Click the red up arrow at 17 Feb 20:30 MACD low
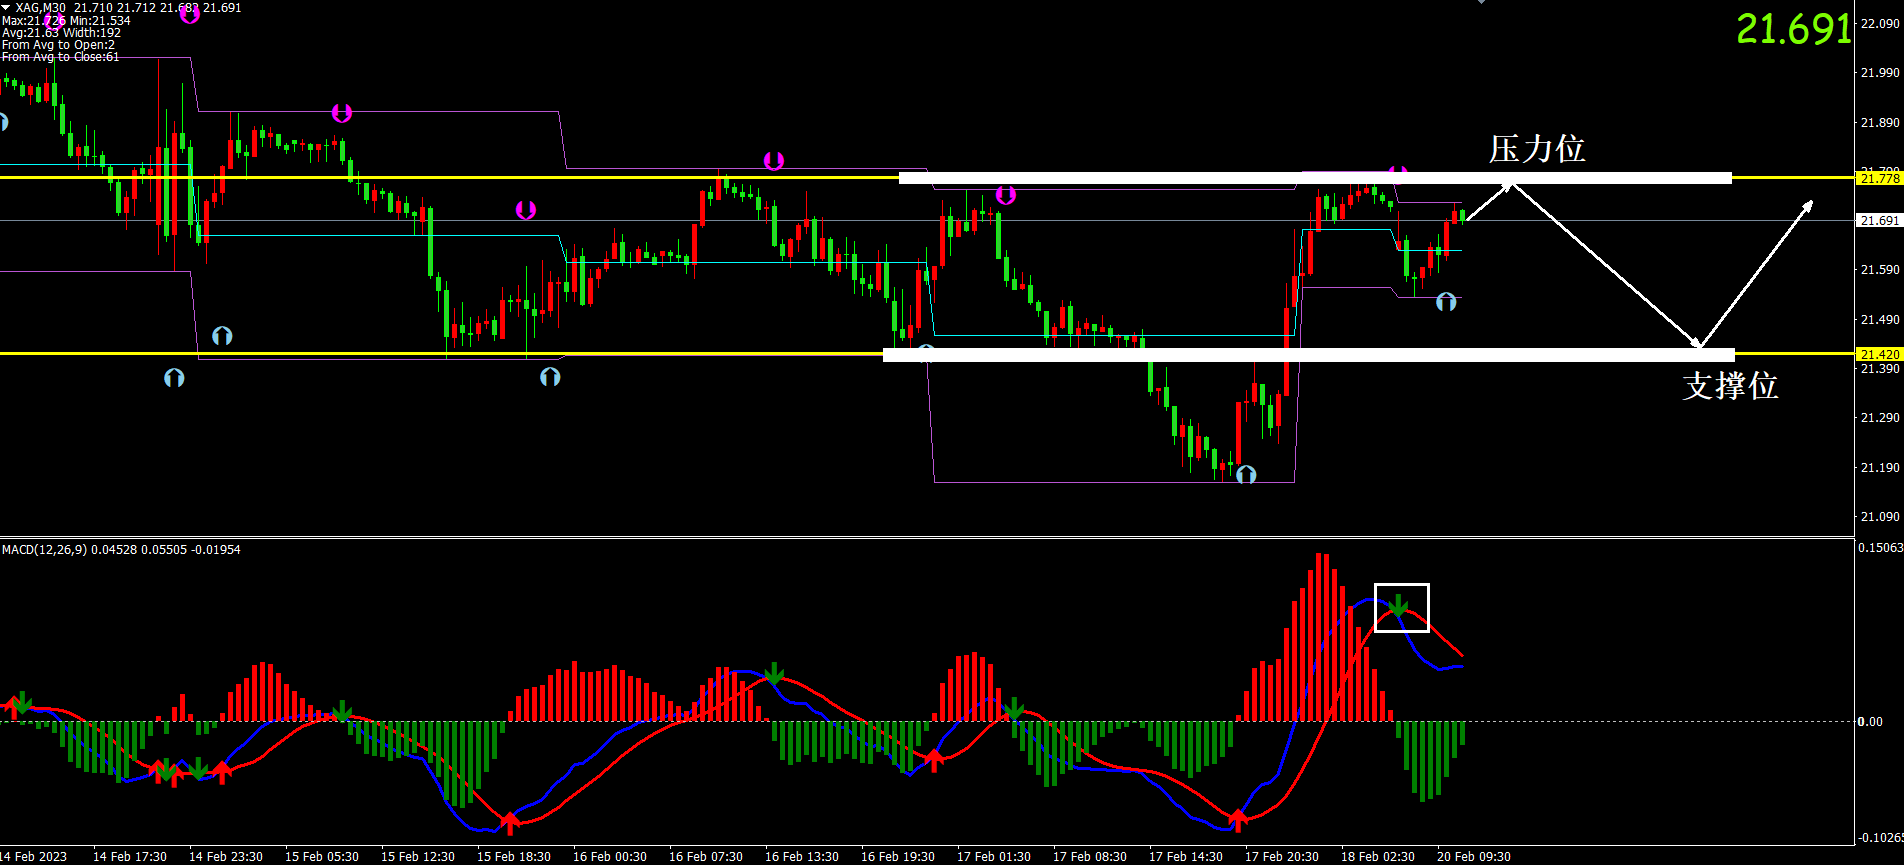 click(1238, 820)
